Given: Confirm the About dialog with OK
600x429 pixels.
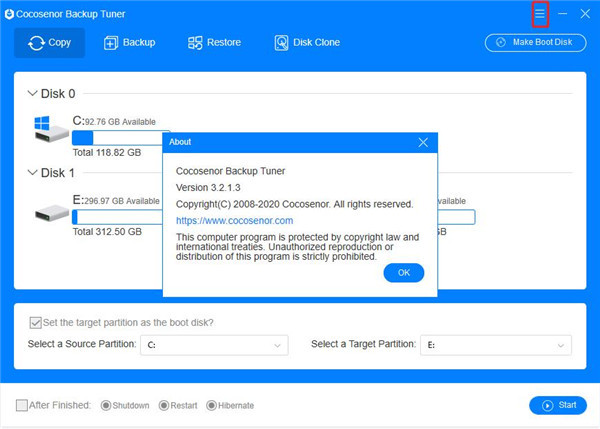Looking at the screenshot, I should [x=404, y=273].
